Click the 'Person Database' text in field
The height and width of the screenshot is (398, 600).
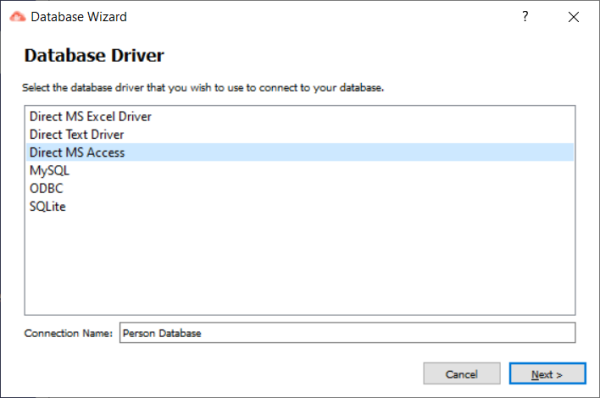tap(161, 333)
